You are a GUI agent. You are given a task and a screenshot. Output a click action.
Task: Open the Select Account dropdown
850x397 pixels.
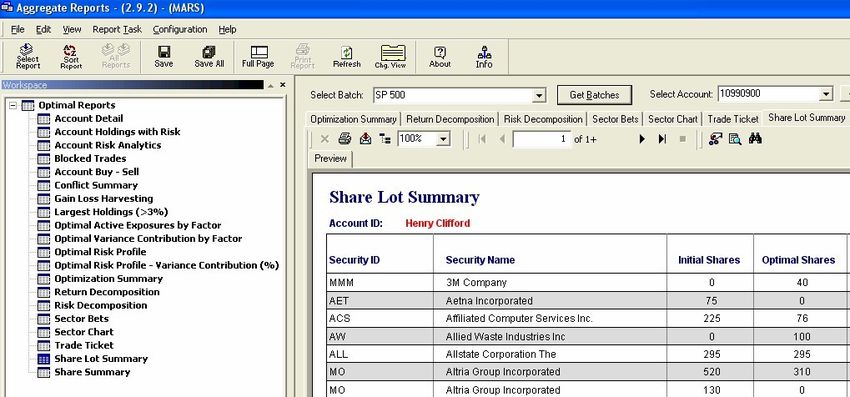click(826, 94)
